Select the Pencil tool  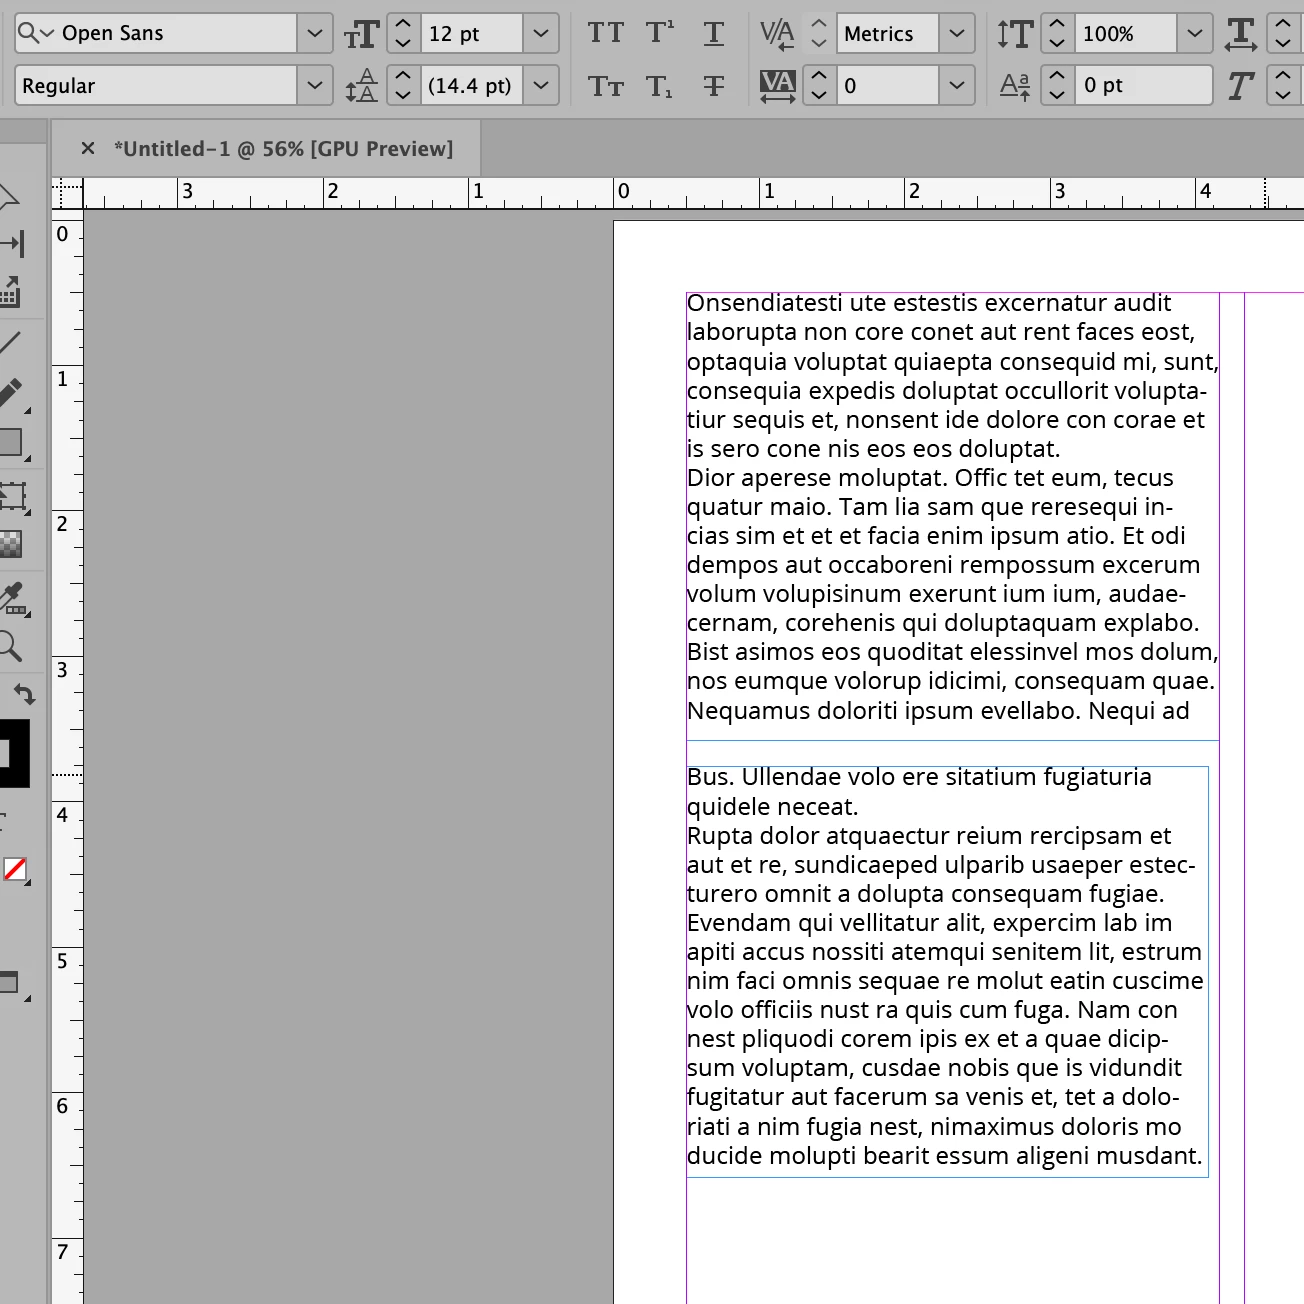[x=11, y=393]
